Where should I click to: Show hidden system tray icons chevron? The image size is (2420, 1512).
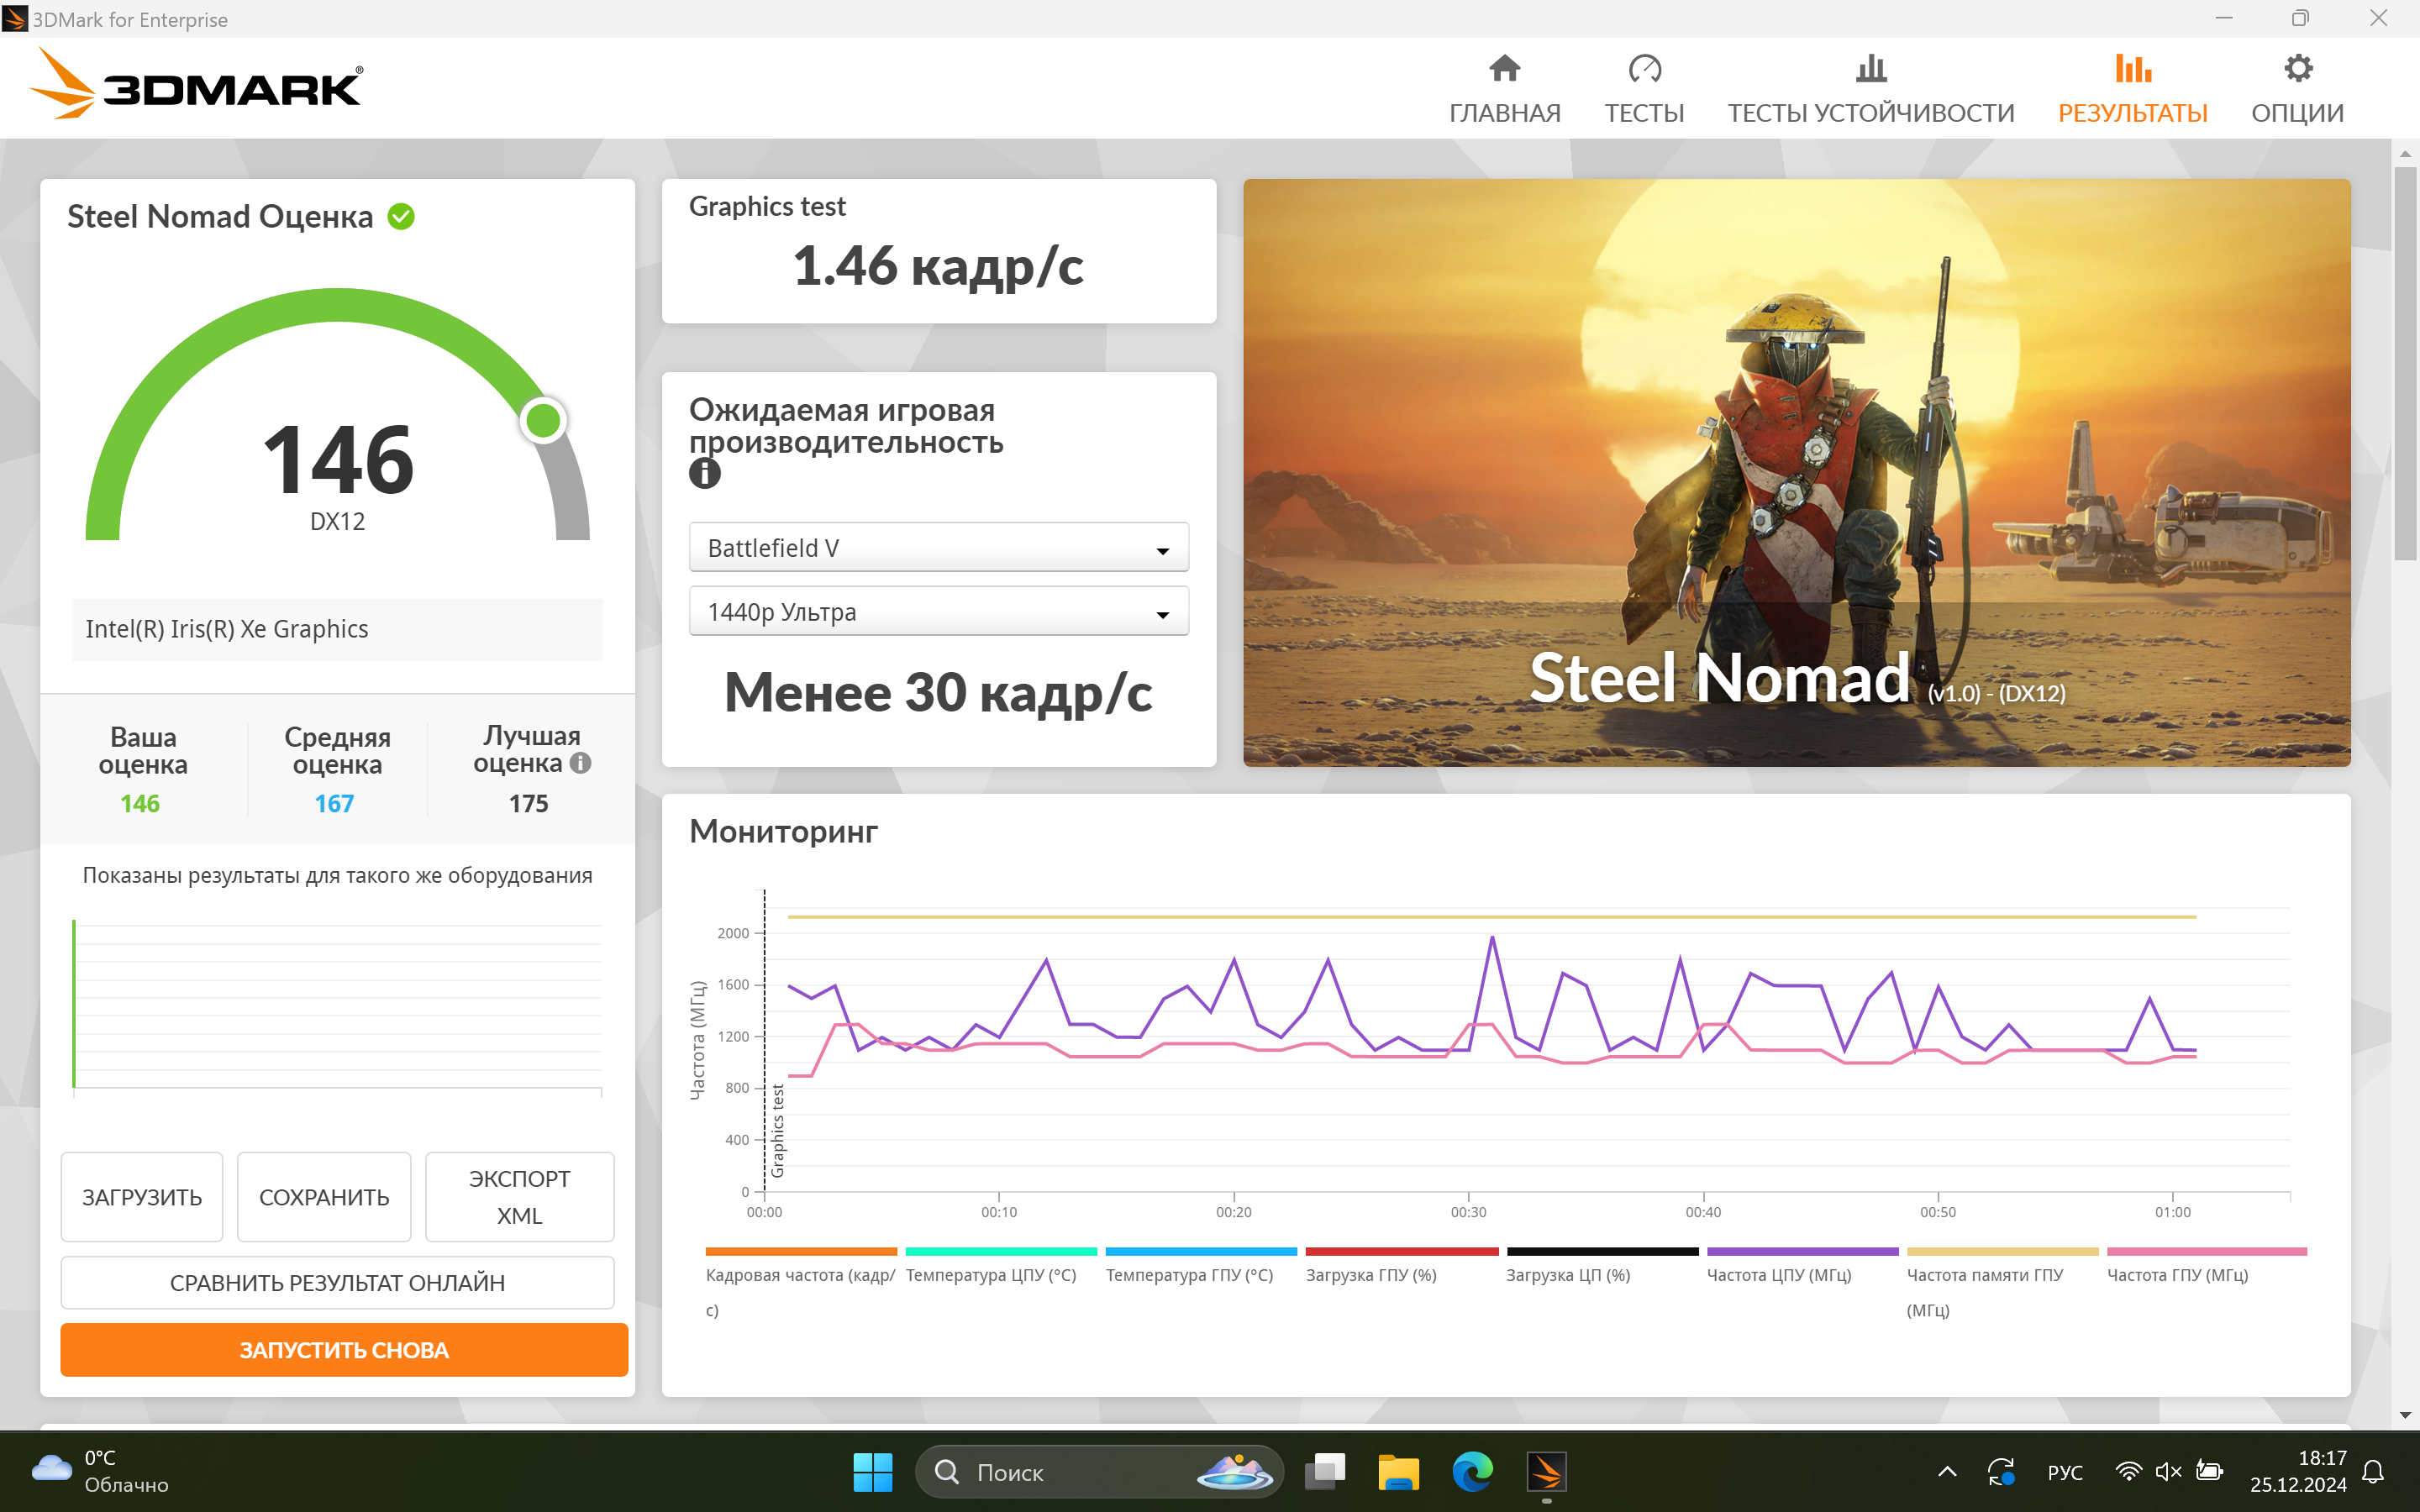point(1946,1471)
